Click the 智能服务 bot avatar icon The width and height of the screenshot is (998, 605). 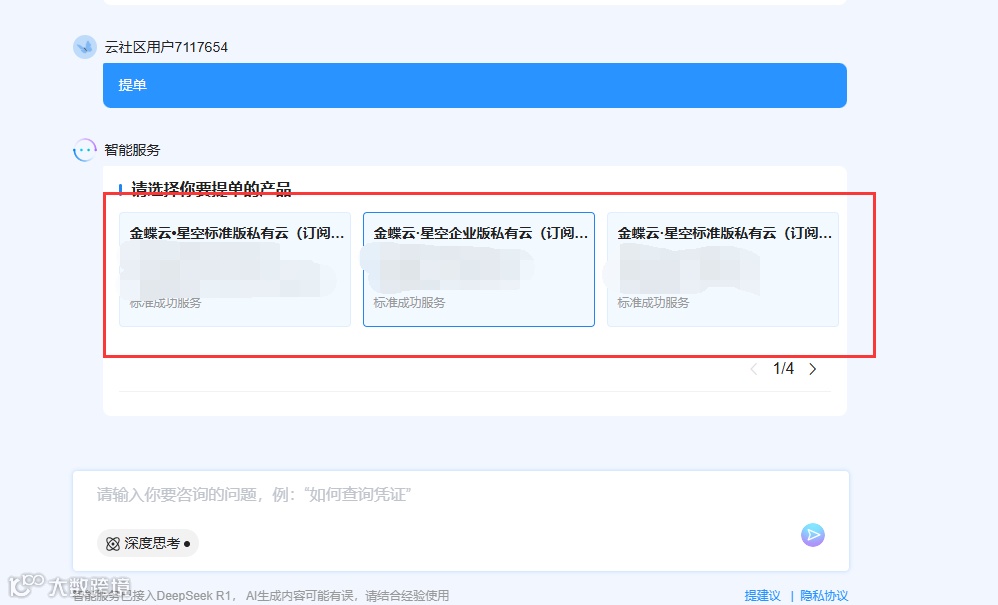[x=85, y=150]
